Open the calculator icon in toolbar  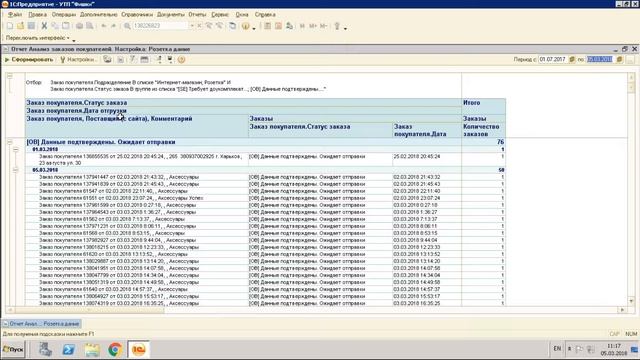click(x=267, y=26)
